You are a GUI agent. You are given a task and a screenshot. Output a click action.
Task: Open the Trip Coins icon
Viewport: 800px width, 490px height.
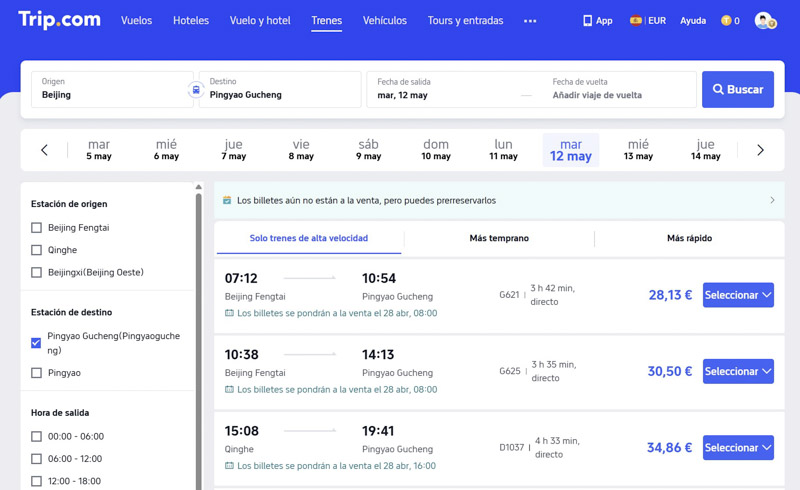click(x=726, y=20)
